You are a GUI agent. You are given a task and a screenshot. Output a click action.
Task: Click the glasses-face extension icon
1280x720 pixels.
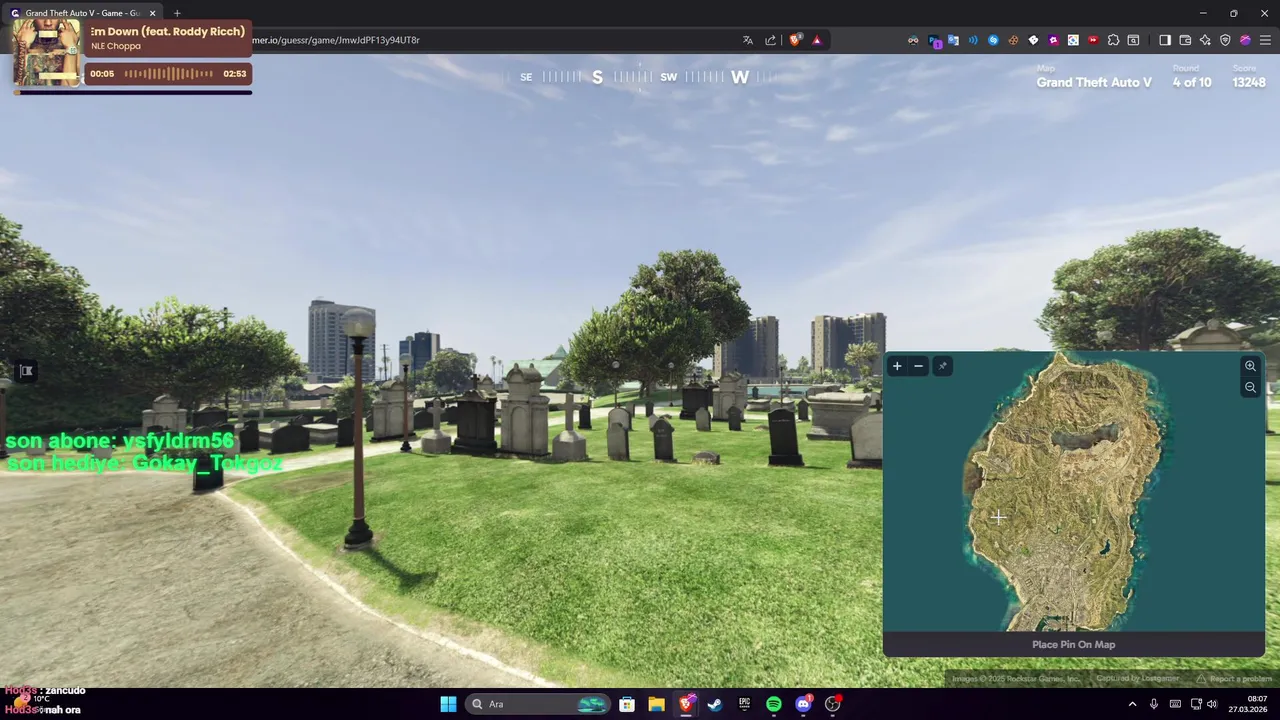pyautogui.click(x=913, y=40)
